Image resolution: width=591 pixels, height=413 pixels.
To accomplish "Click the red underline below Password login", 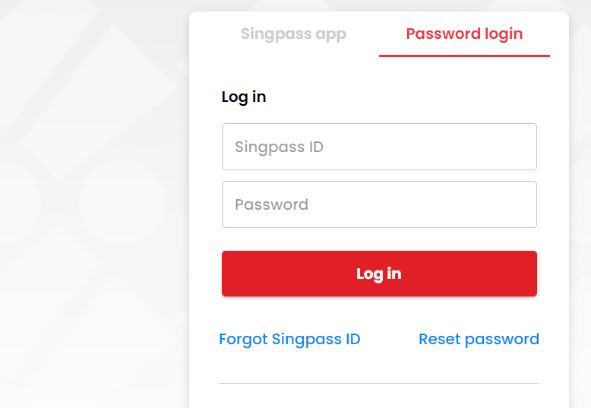I will pyautogui.click(x=464, y=56).
